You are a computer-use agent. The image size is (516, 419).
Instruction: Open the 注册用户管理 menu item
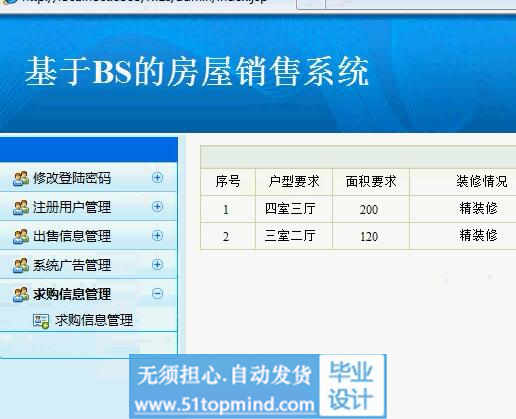click(x=72, y=207)
